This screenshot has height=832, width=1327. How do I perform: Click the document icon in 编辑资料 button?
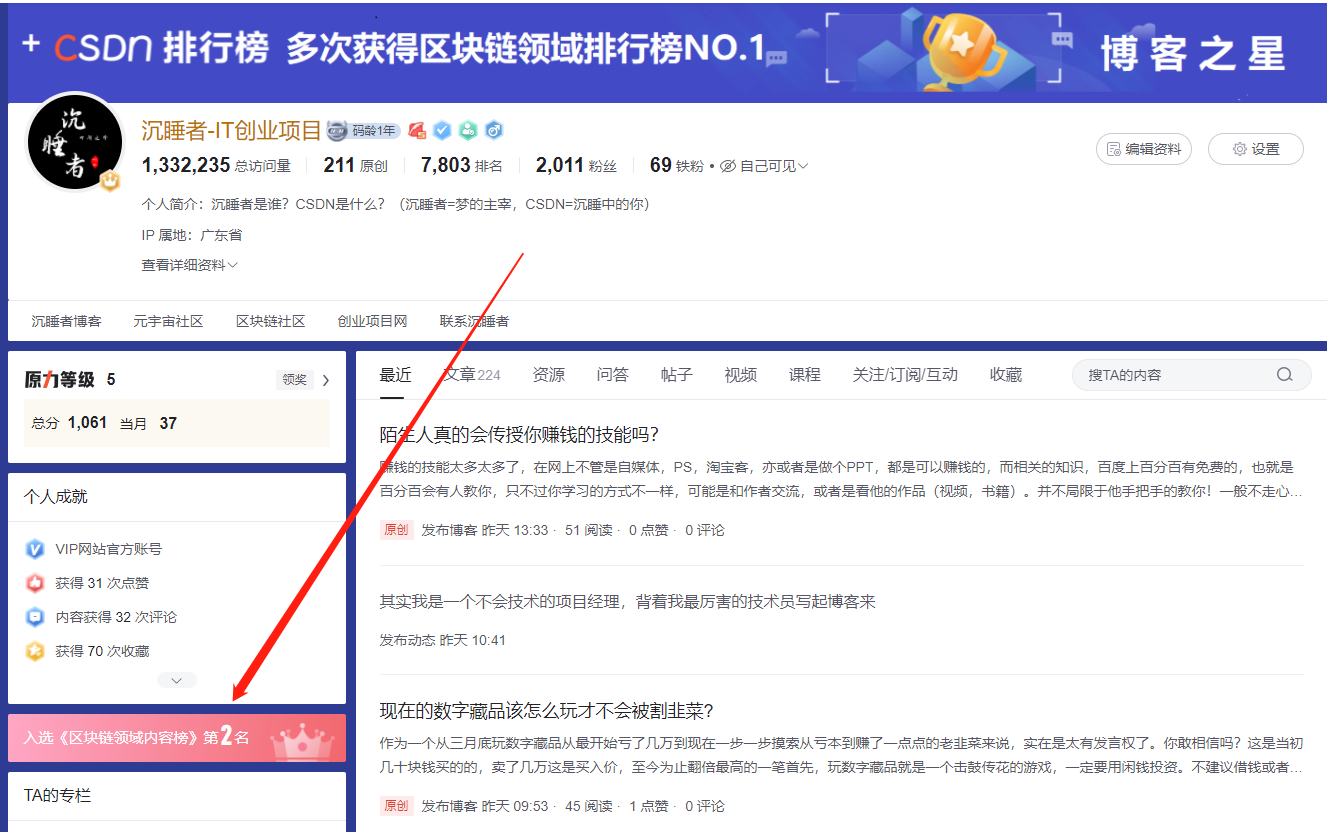point(1114,149)
